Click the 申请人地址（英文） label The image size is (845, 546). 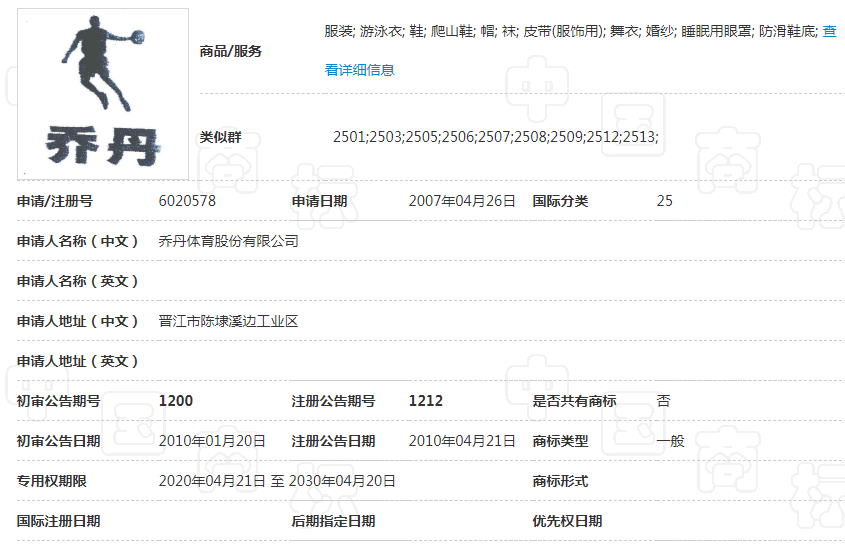click(x=78, y=361)
